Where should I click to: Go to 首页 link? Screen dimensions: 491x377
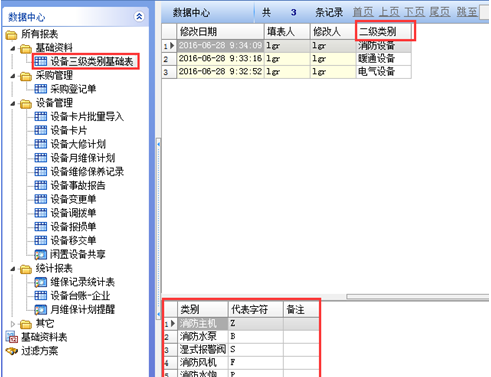(363, 12)
